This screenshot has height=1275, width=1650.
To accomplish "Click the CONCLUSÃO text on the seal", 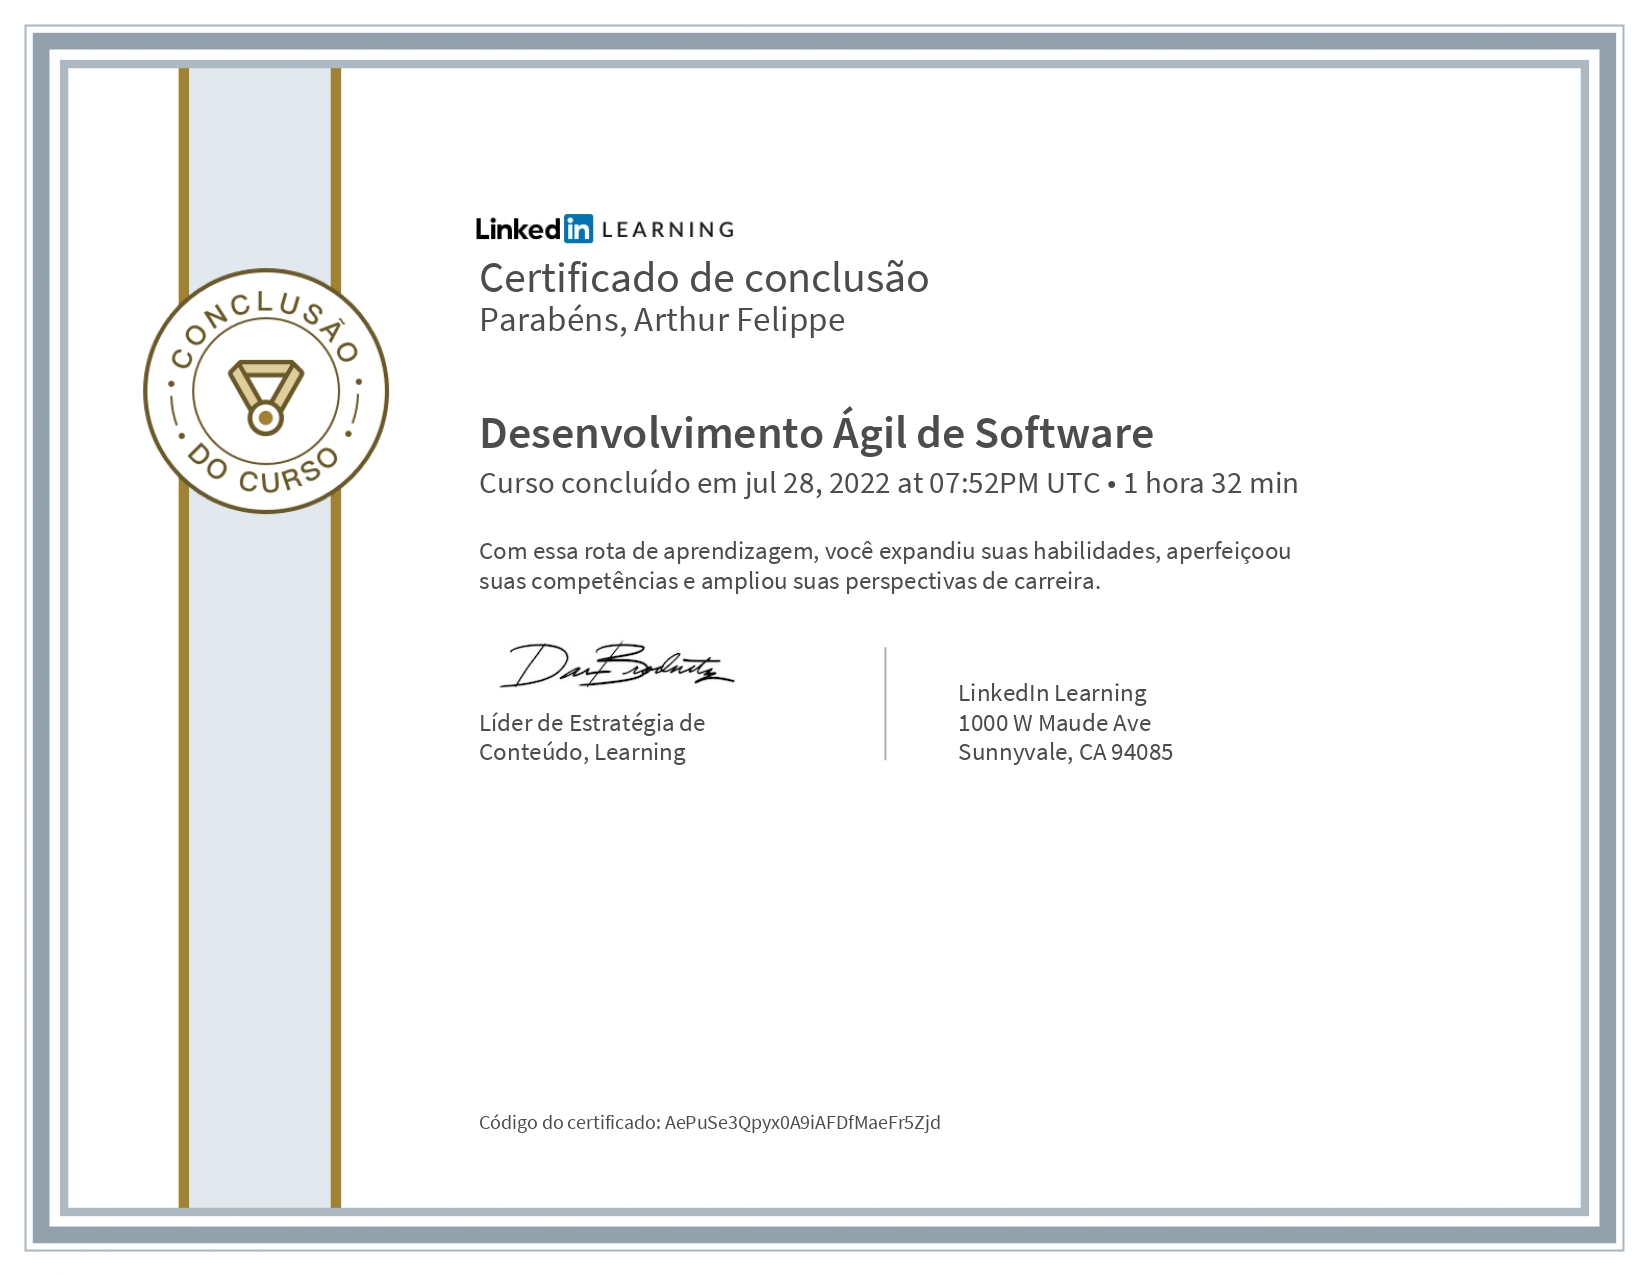I will (265, 318).
